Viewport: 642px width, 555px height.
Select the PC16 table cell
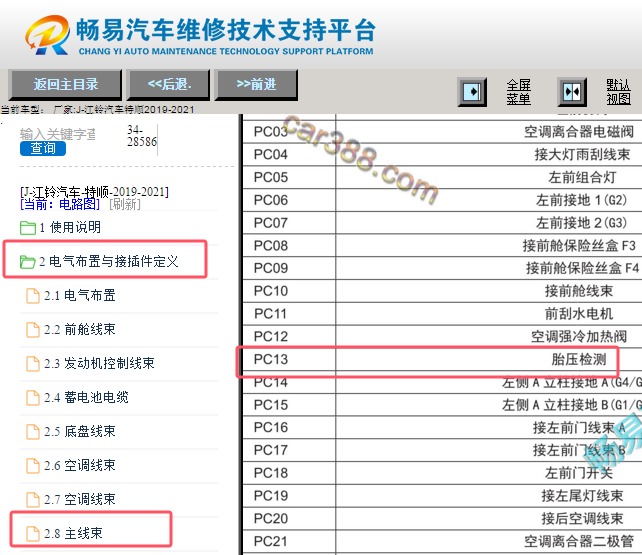289,428
